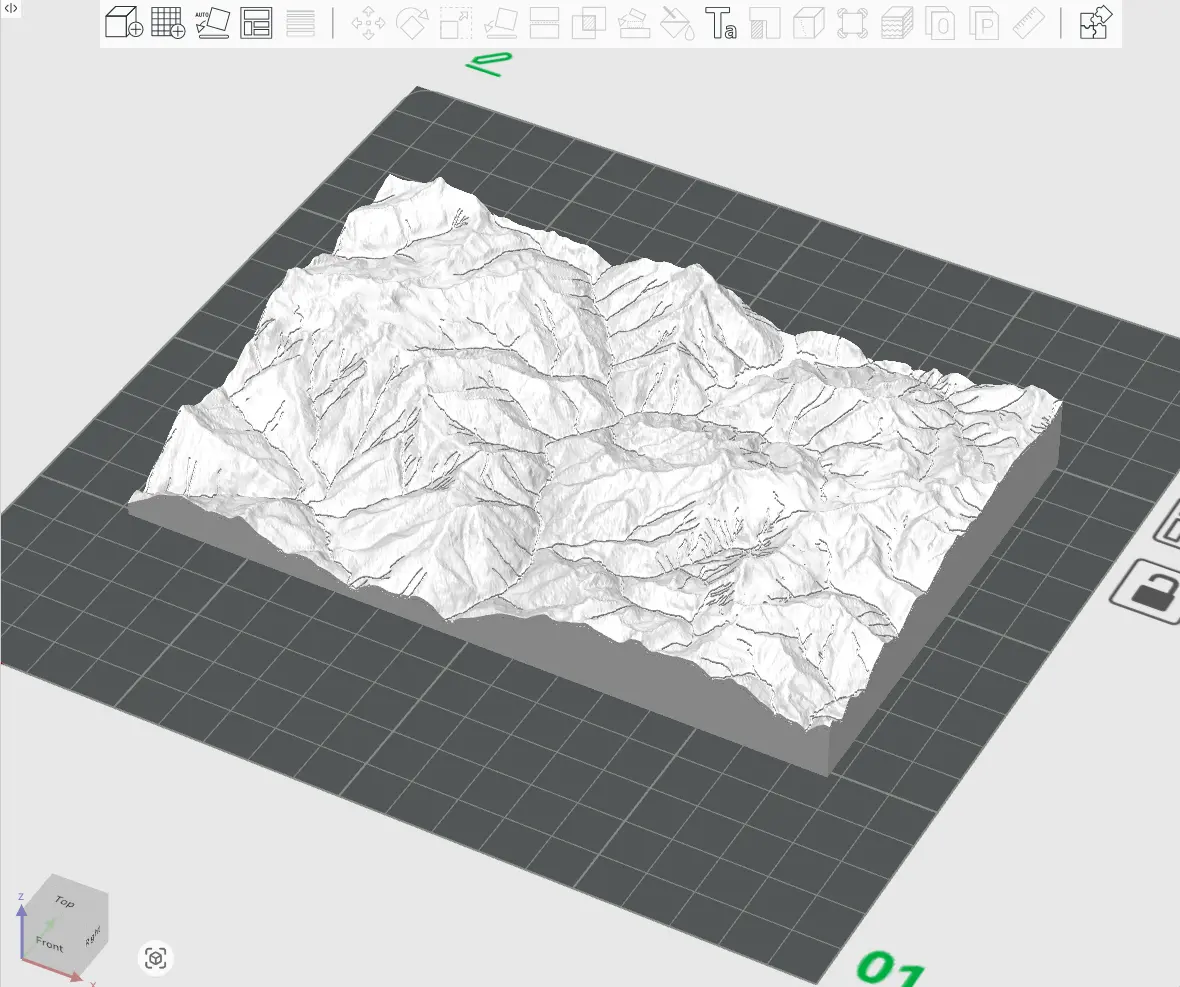Run Auto orient on the model
Screen dimensions: 1180x987
click(212, 23)
